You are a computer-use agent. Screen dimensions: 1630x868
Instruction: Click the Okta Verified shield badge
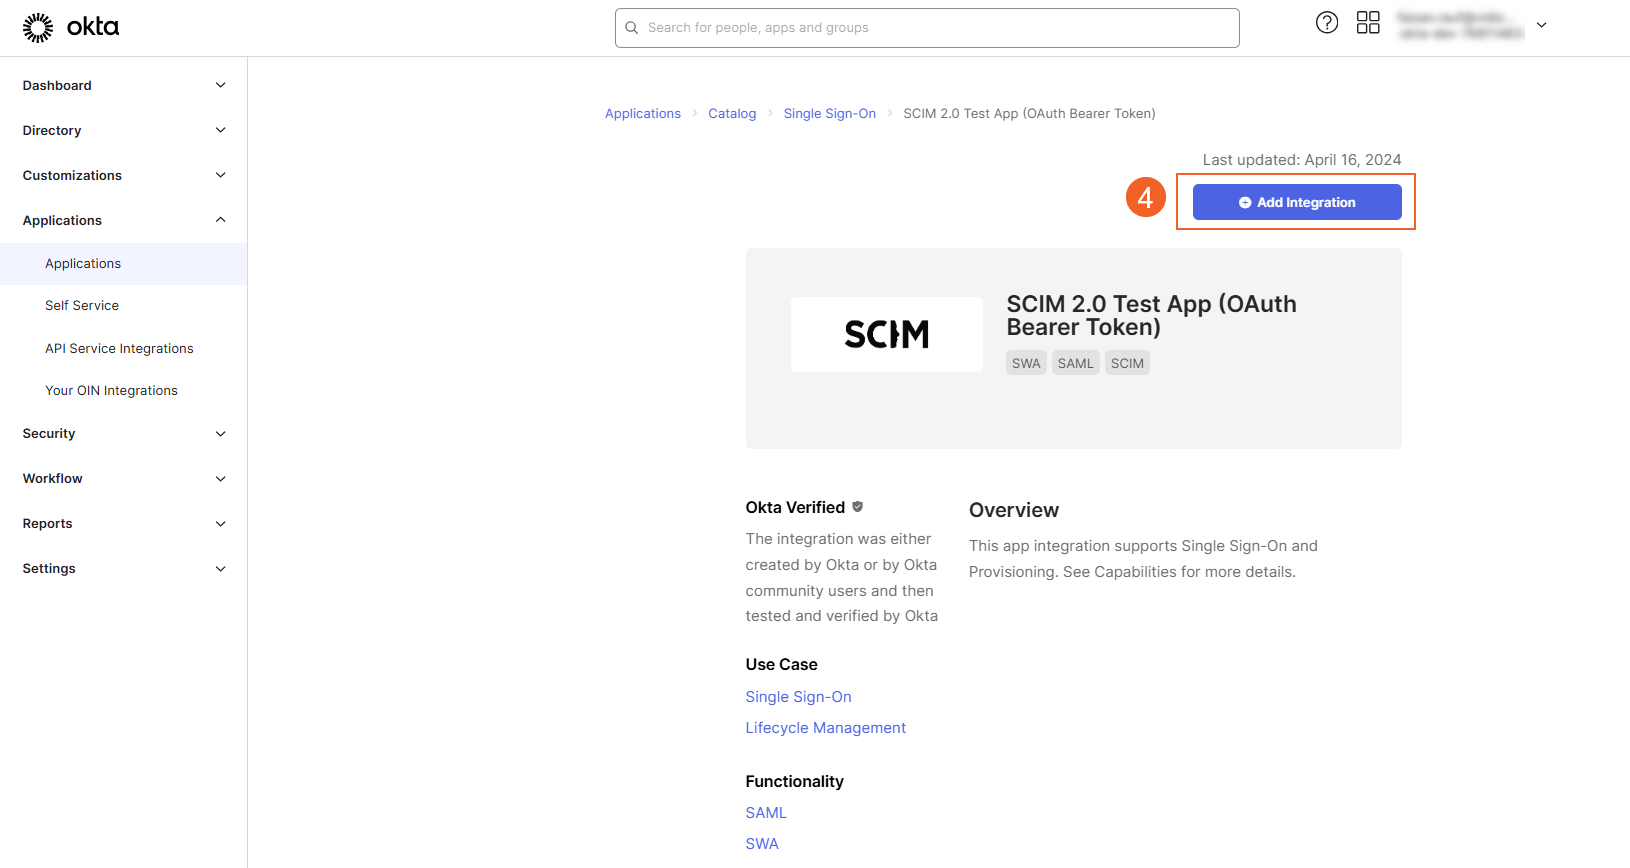[x=857, y=507]
